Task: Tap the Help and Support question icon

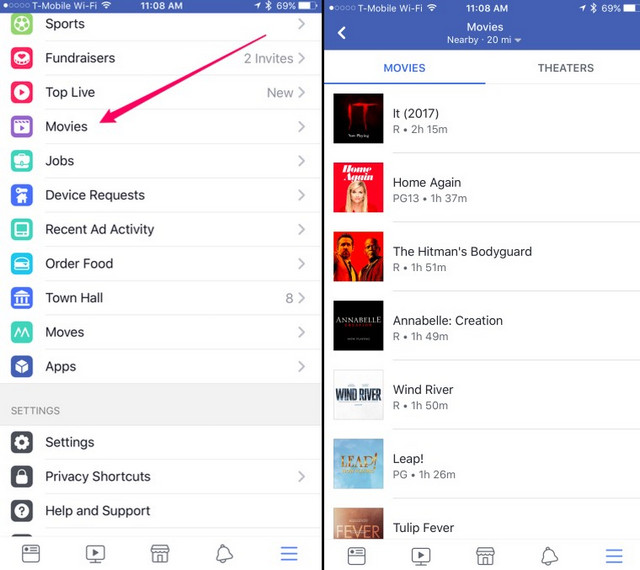Action: click(22, 511)
